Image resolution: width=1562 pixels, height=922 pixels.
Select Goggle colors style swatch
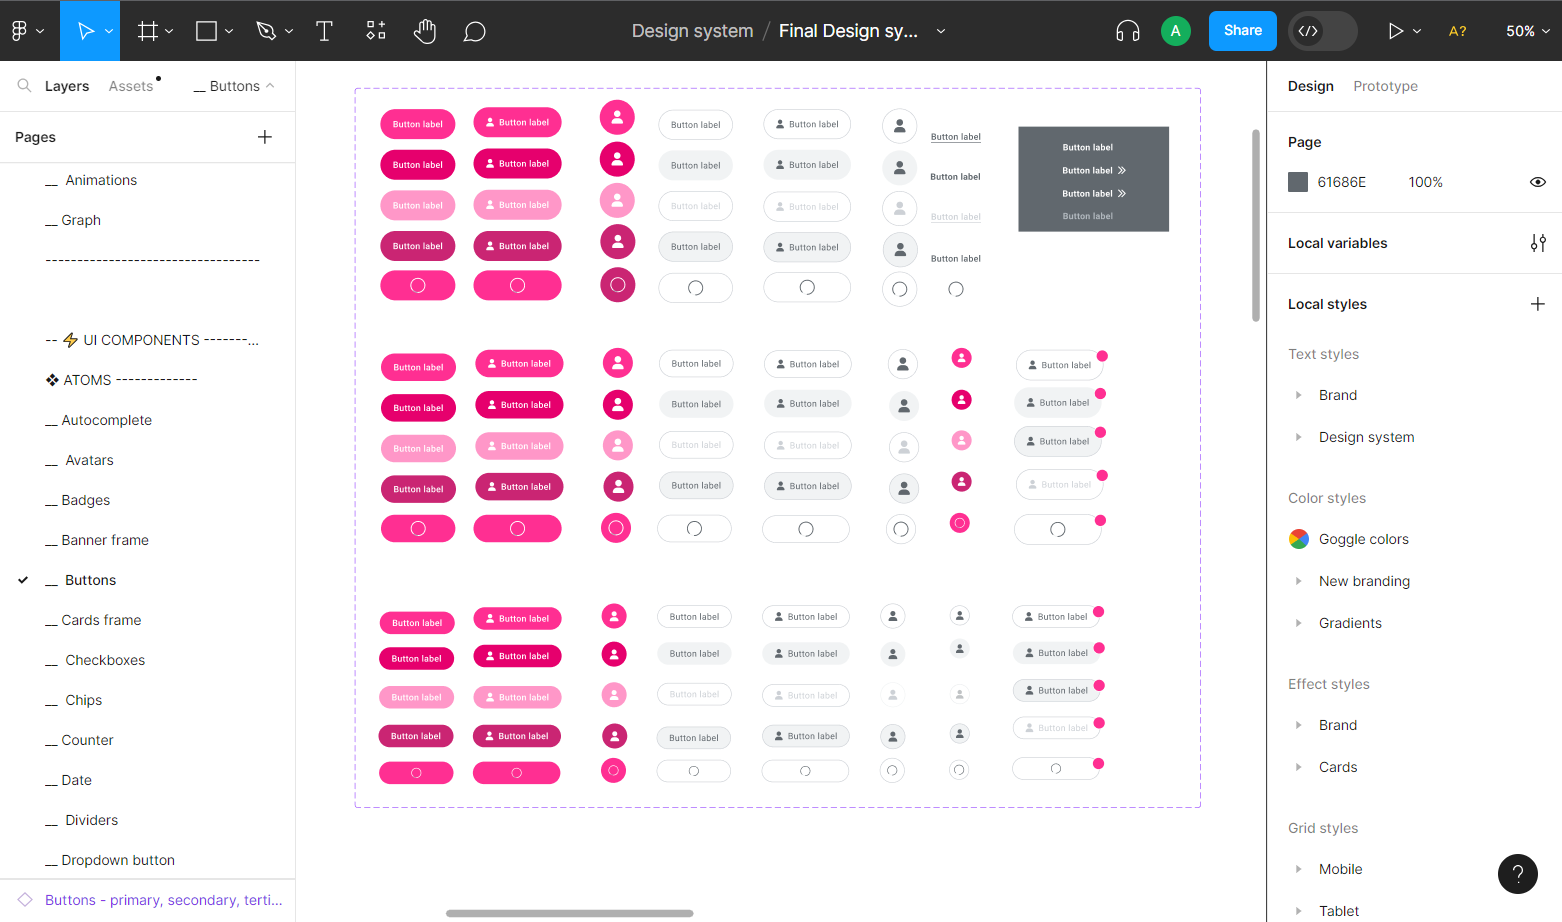(x=1299, y=539)
